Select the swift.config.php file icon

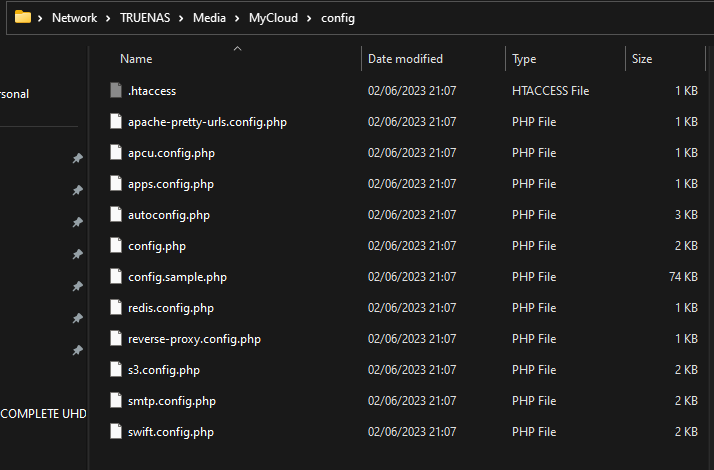click(x=116, y=431)
